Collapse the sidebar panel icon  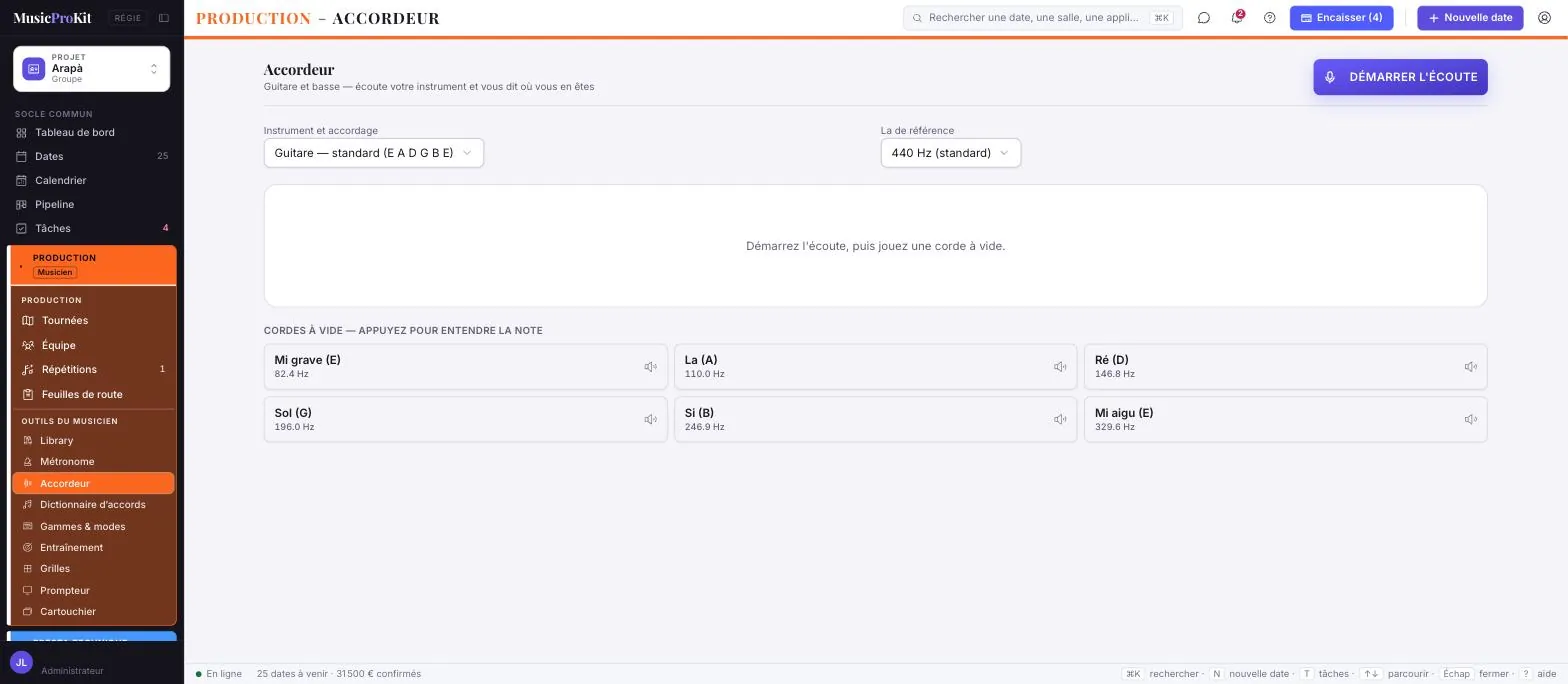164,18
